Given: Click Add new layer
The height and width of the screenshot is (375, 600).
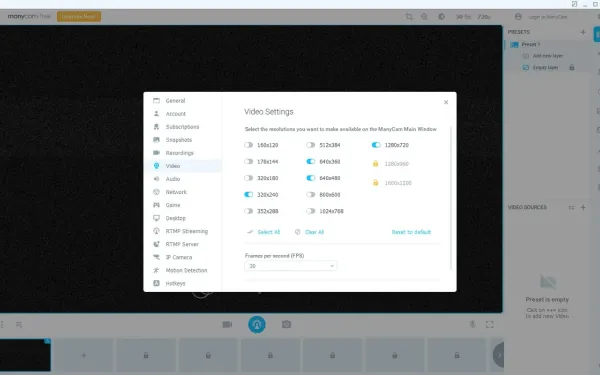Looking at the screenshot, I should click(548, 56).
